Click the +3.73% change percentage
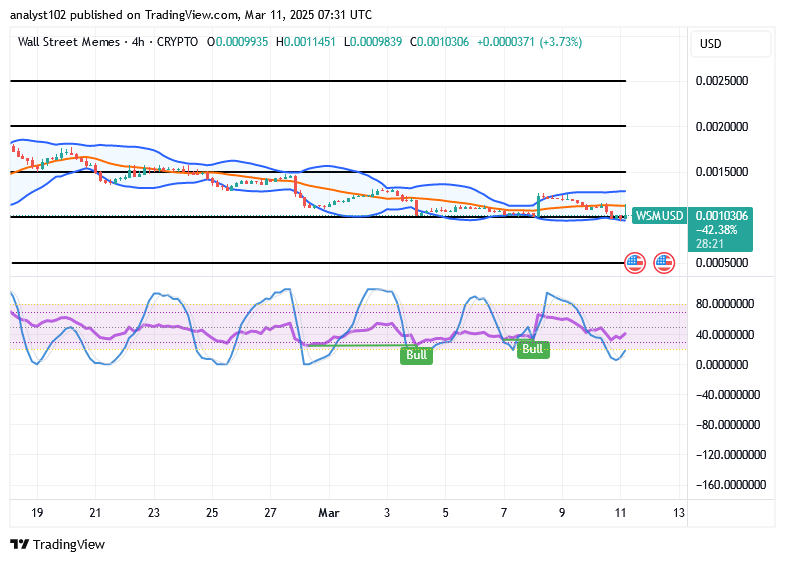The height and width of the screenshot is (562, 785). point(561,42)
